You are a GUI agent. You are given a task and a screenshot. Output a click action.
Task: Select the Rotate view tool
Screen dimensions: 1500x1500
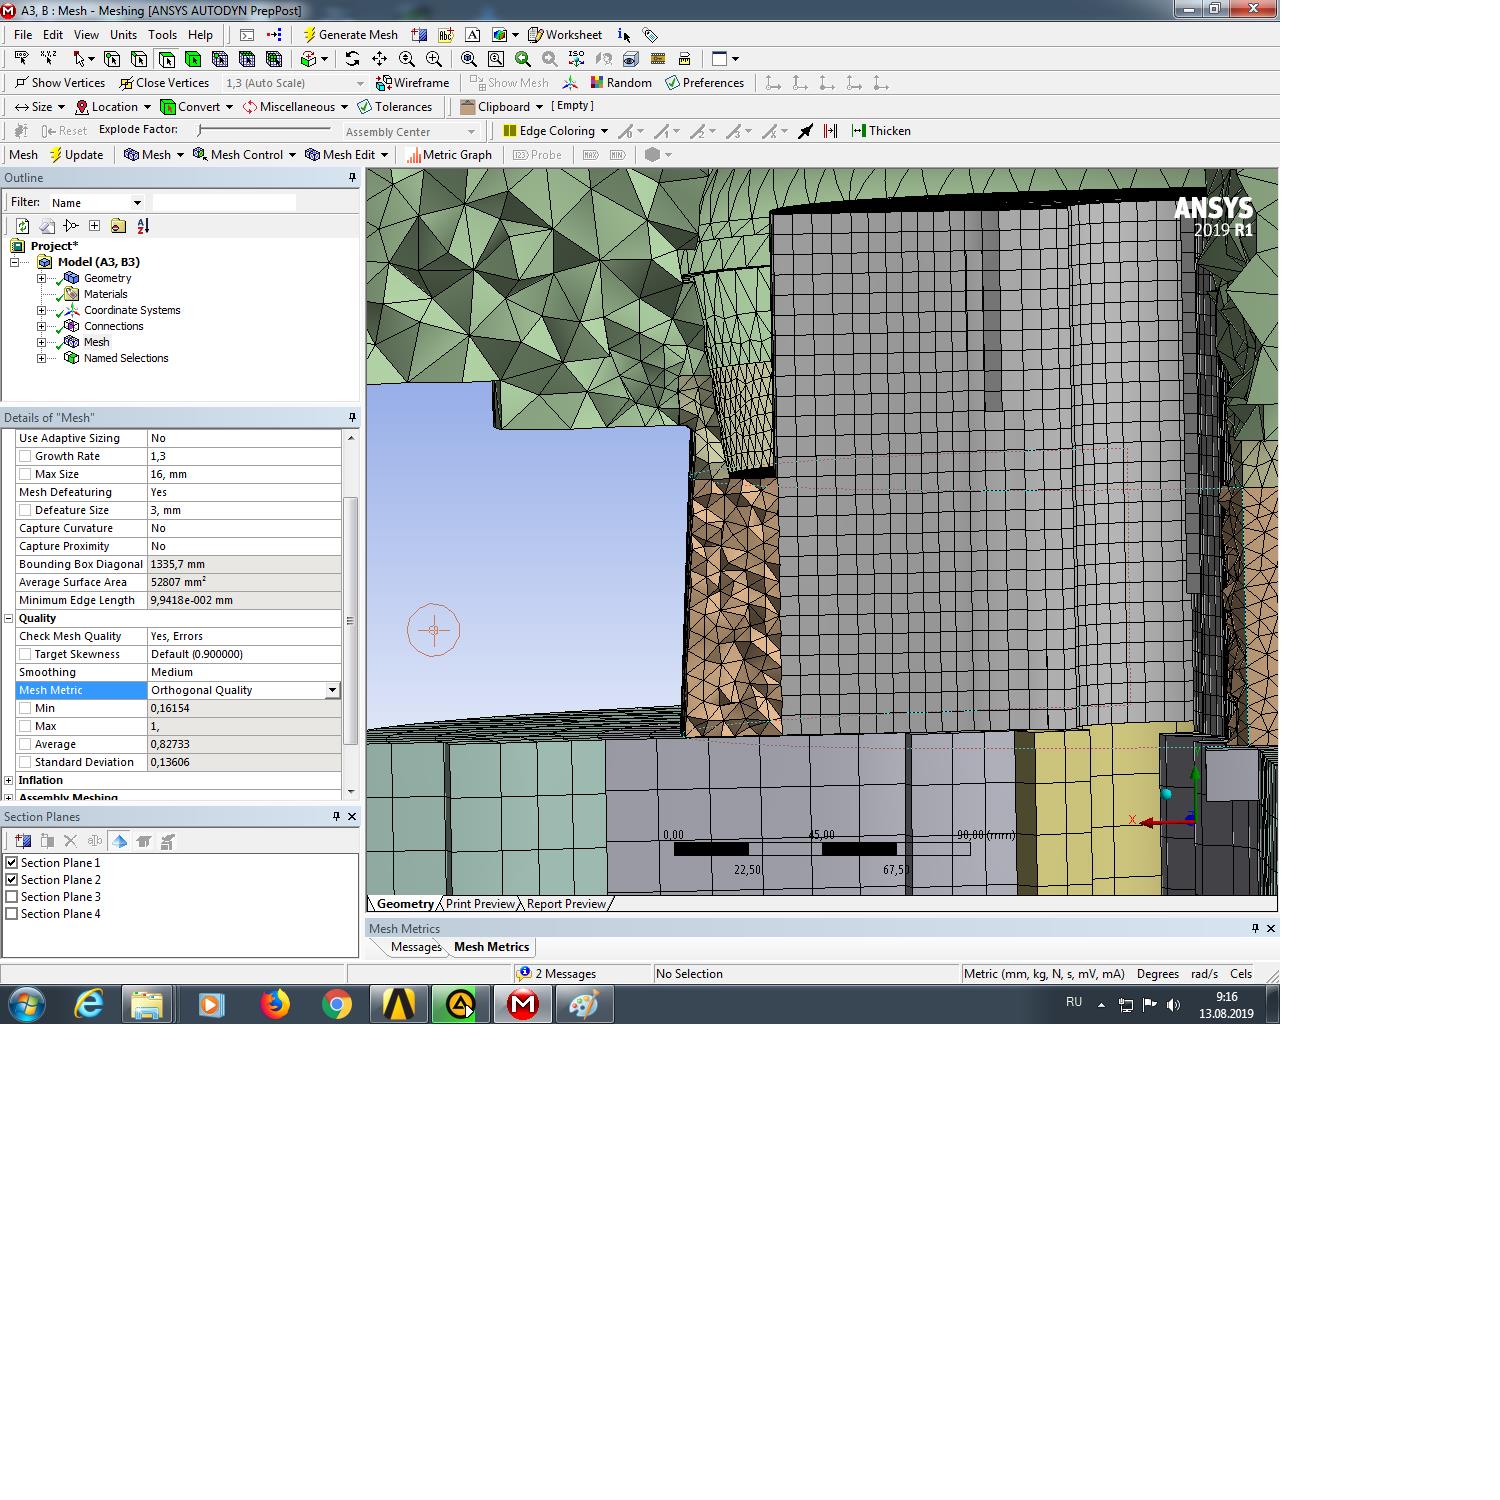[352, 59]
